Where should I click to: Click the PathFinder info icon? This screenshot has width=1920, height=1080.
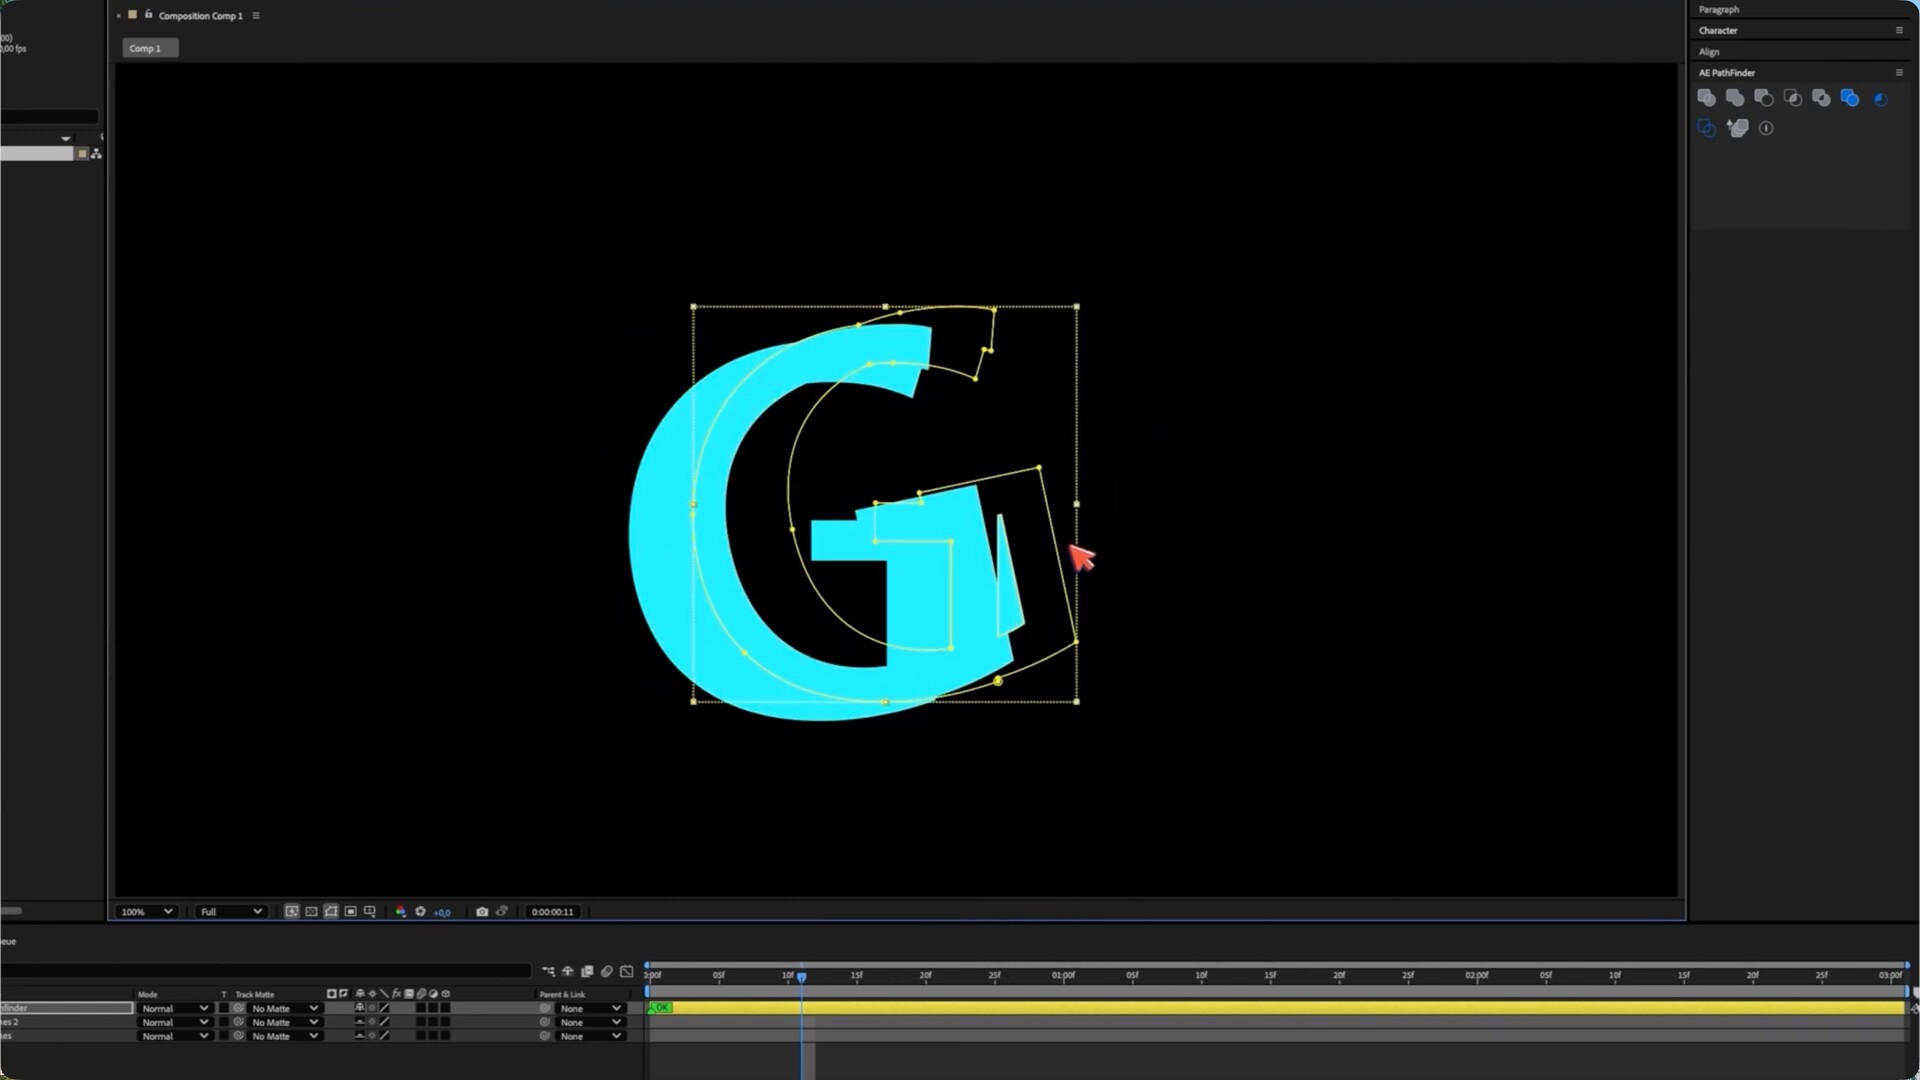tap(1766, 128)
